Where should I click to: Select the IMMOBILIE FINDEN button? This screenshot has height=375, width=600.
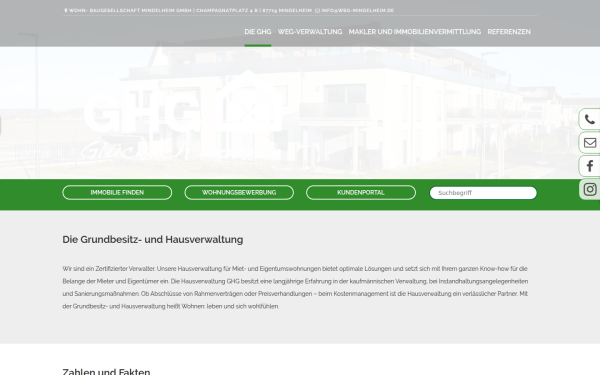tap(117, 192)
